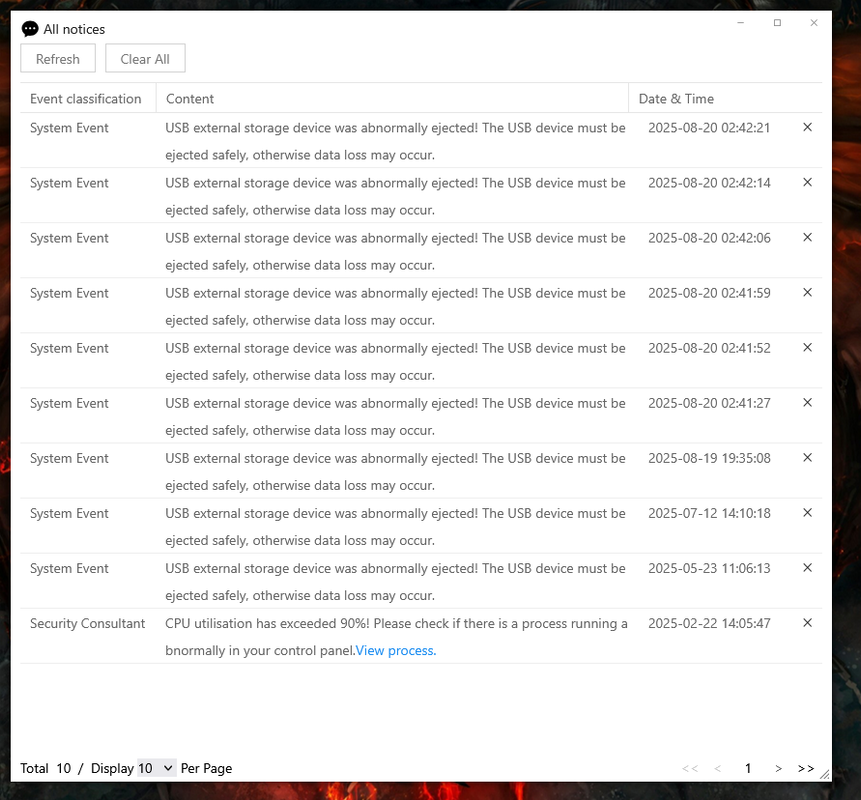Select the timestamp 2025-08-19 19:35:08

pyautogui.click(x=709, y=458)
